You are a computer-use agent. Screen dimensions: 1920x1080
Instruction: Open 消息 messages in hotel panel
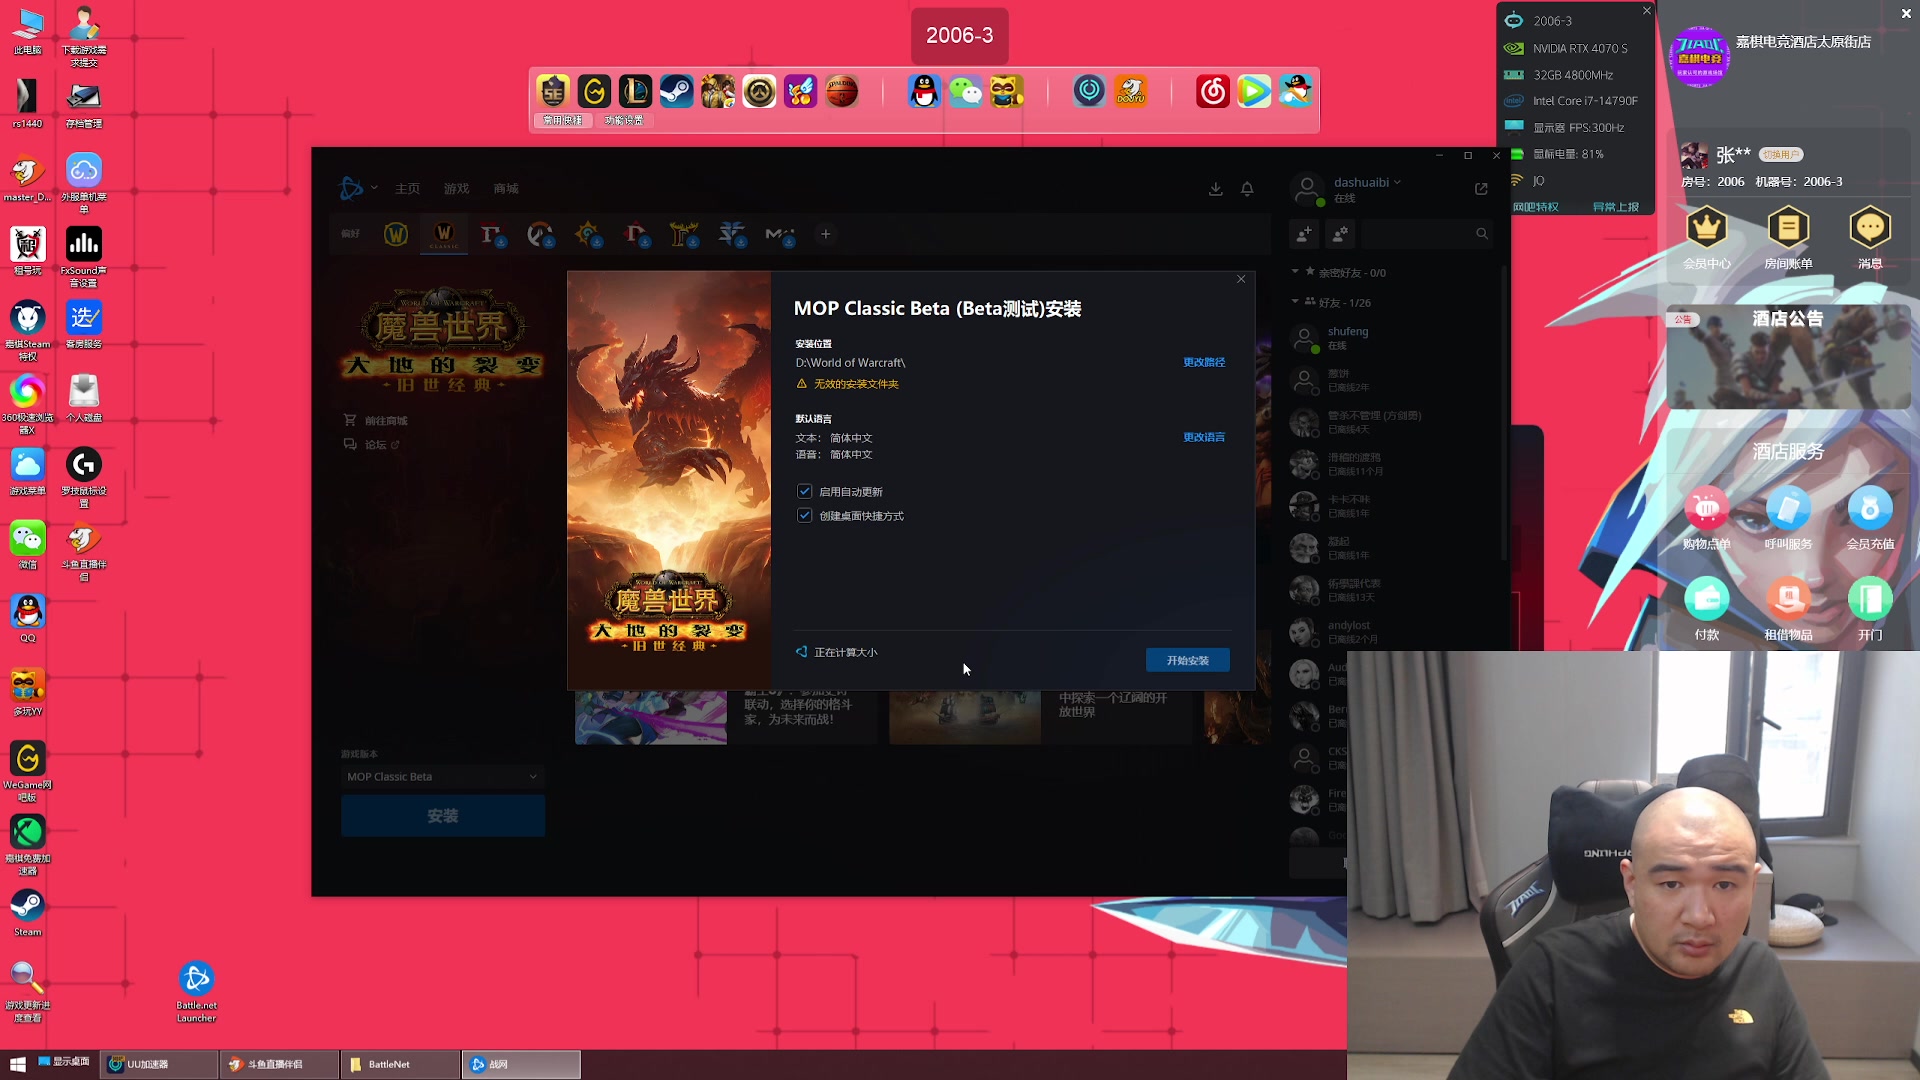1870,238
